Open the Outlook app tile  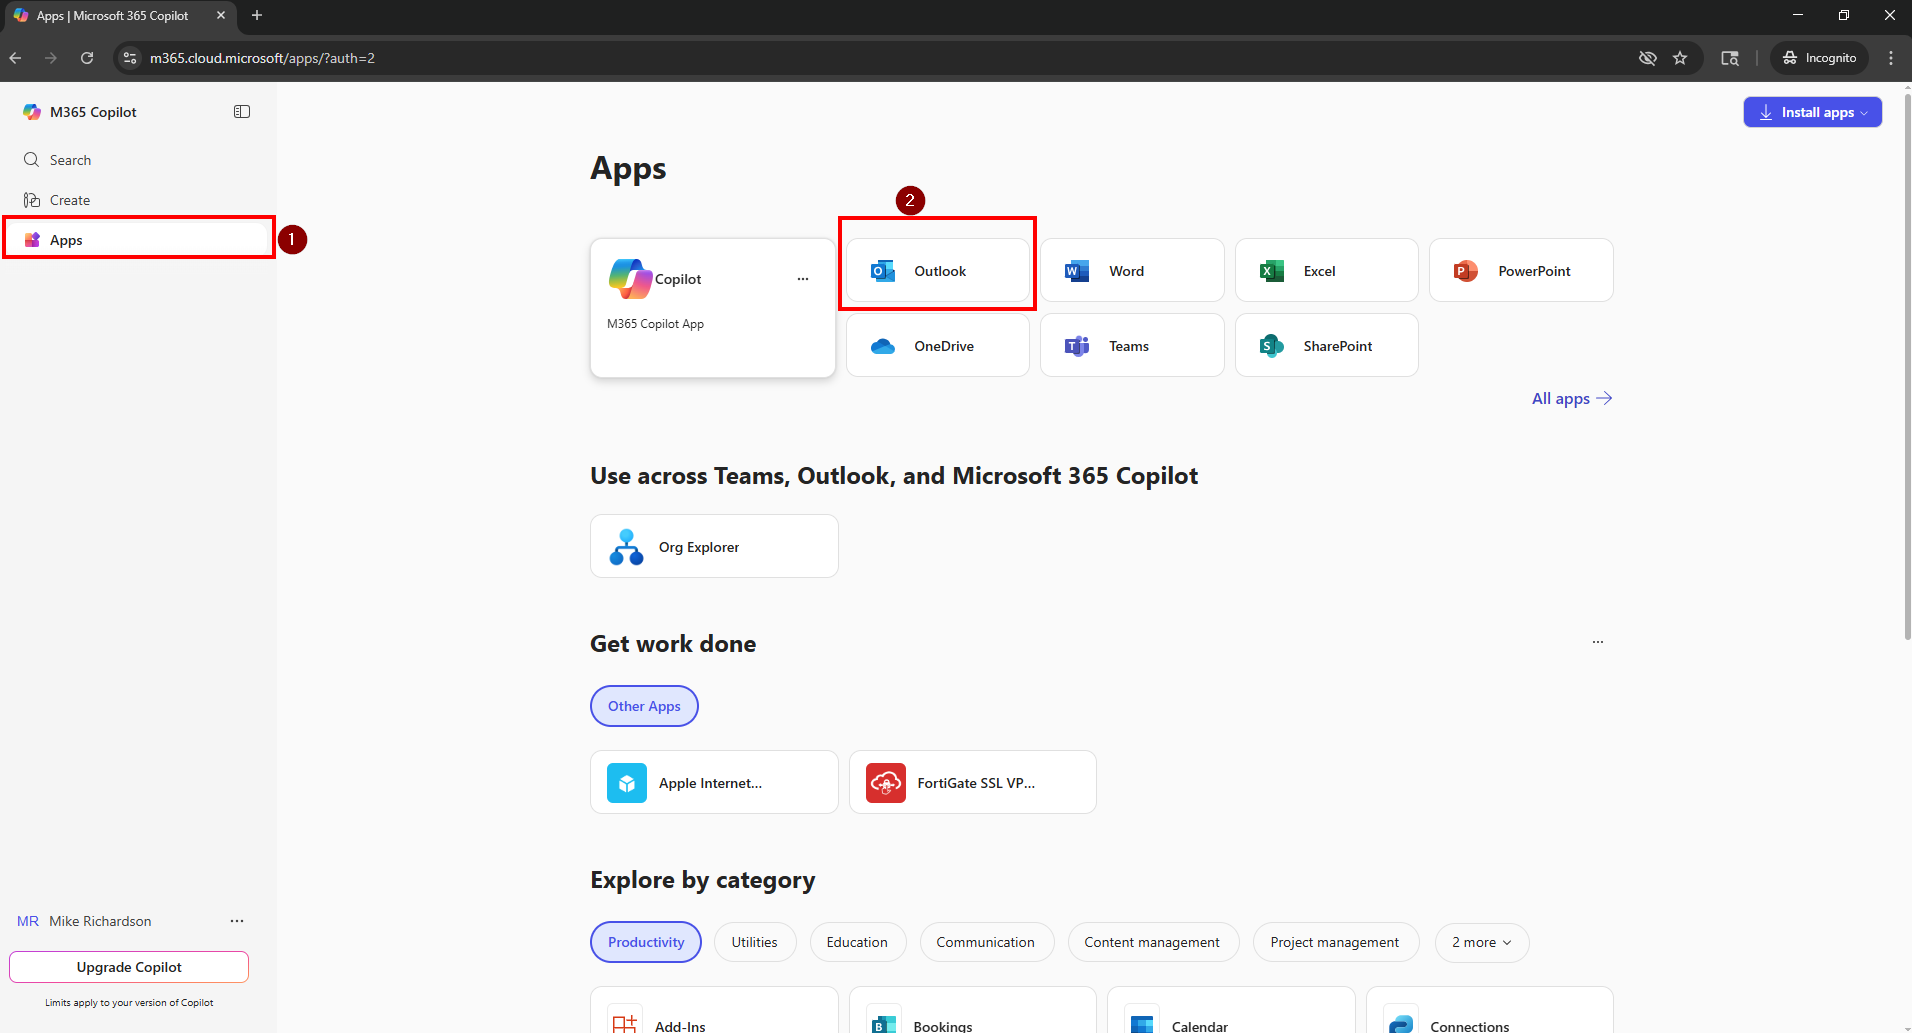click(938, 271)
